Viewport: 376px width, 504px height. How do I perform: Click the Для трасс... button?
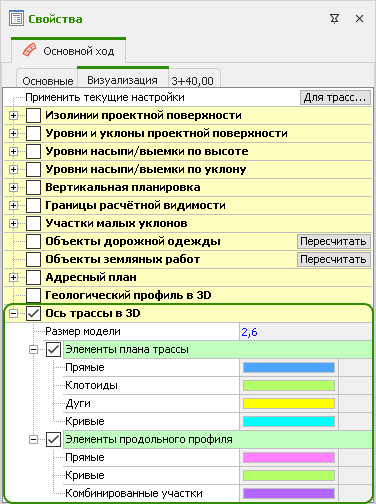(x=335, y=98)
